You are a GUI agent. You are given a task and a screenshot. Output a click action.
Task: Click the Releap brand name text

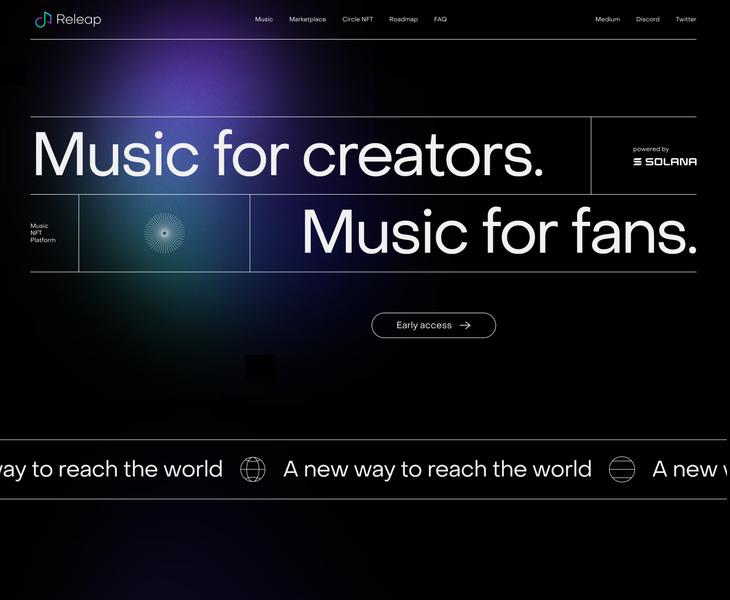[79, 20]
